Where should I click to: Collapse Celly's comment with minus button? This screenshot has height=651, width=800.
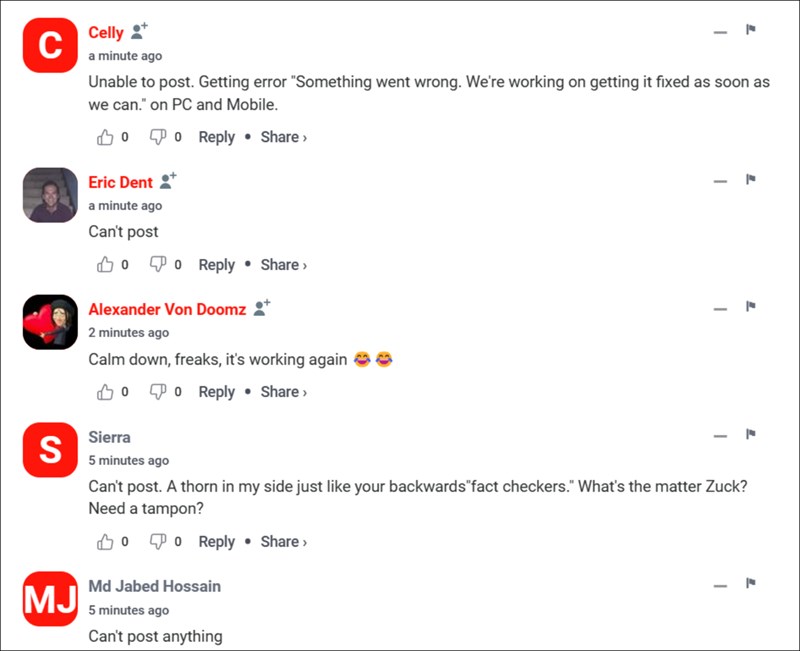click(720, 32)
